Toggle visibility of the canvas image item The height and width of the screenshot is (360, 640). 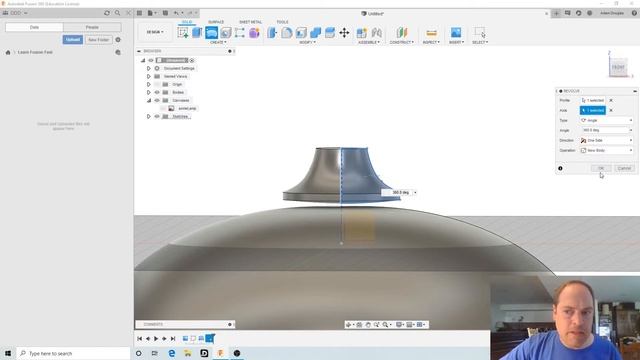click(163, 109)
